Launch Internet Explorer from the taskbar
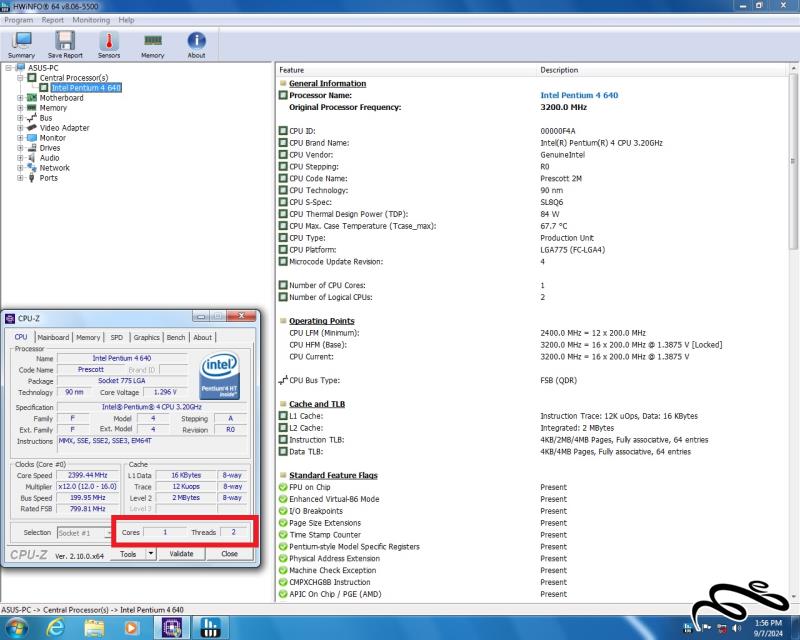Viewport: 800px width, 640px height. pos(55,627)
